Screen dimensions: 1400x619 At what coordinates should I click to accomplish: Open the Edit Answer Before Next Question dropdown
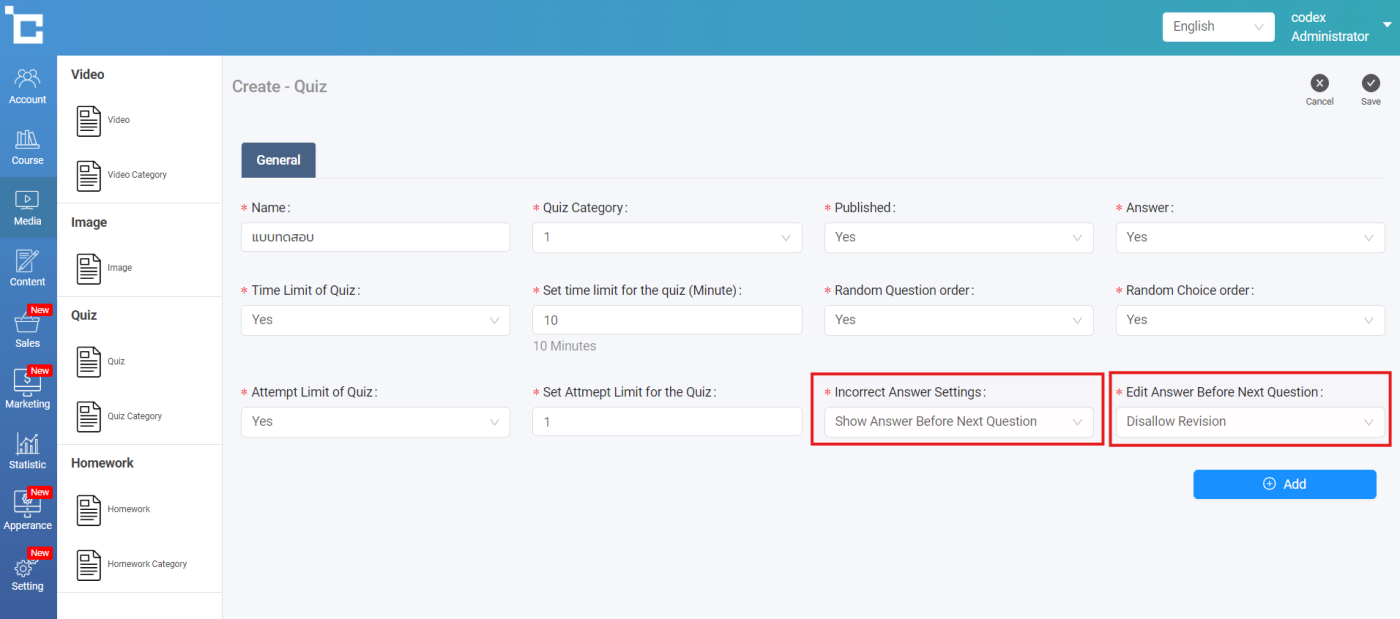(x=1249, y=422)
